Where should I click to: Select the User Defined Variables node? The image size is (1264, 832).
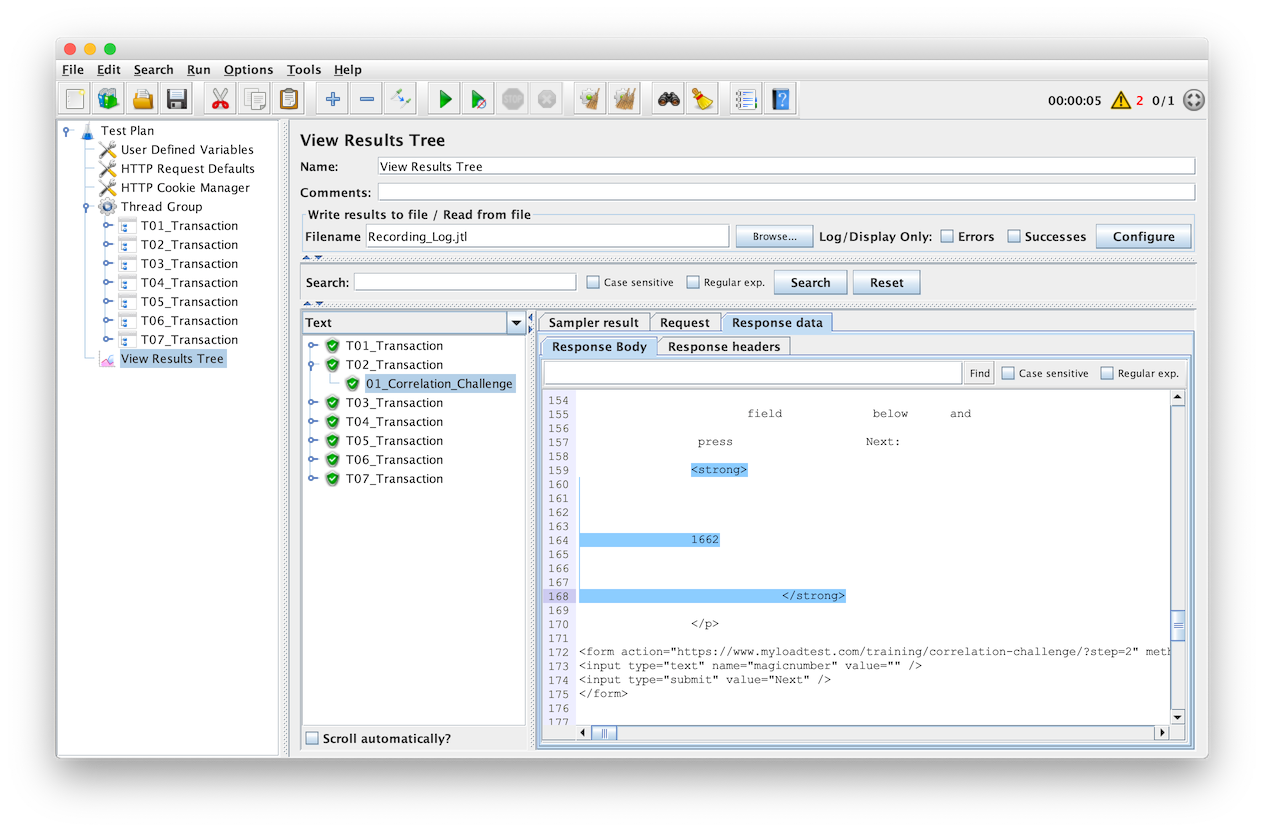[187, 150]
